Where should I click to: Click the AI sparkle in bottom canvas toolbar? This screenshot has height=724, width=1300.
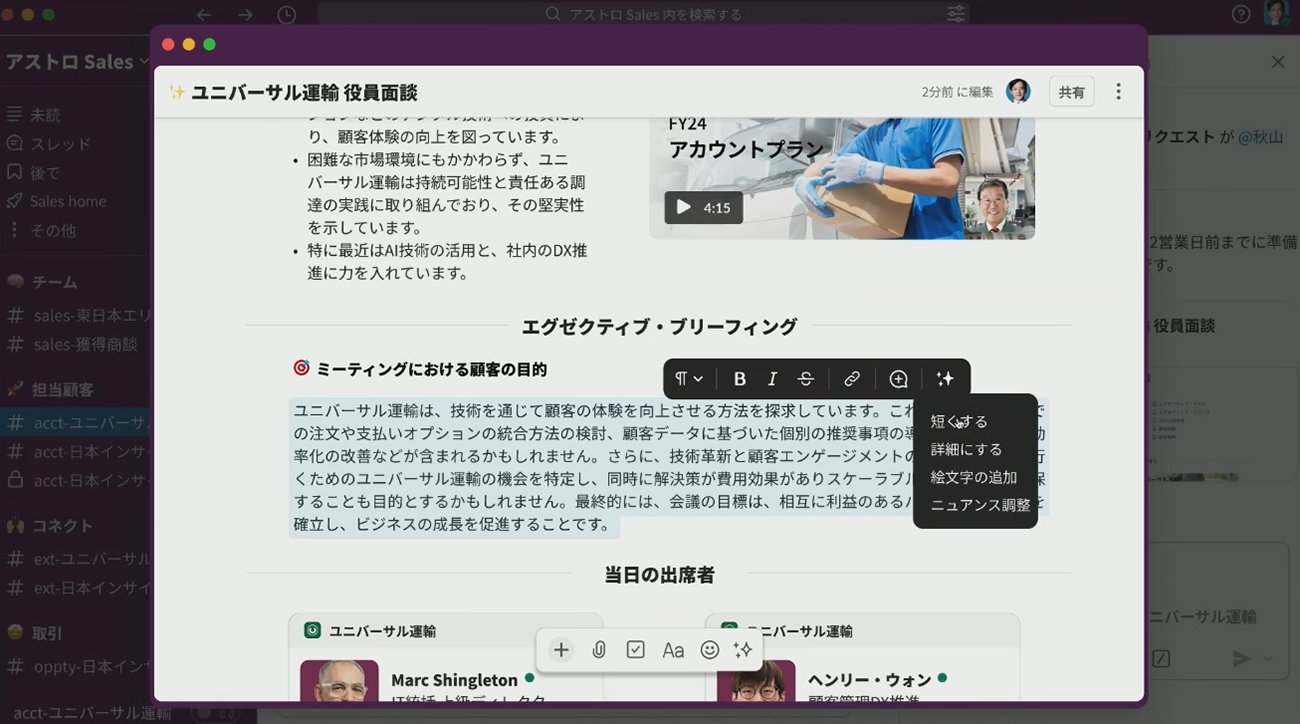pyautogui.click(x=743, y=650)
